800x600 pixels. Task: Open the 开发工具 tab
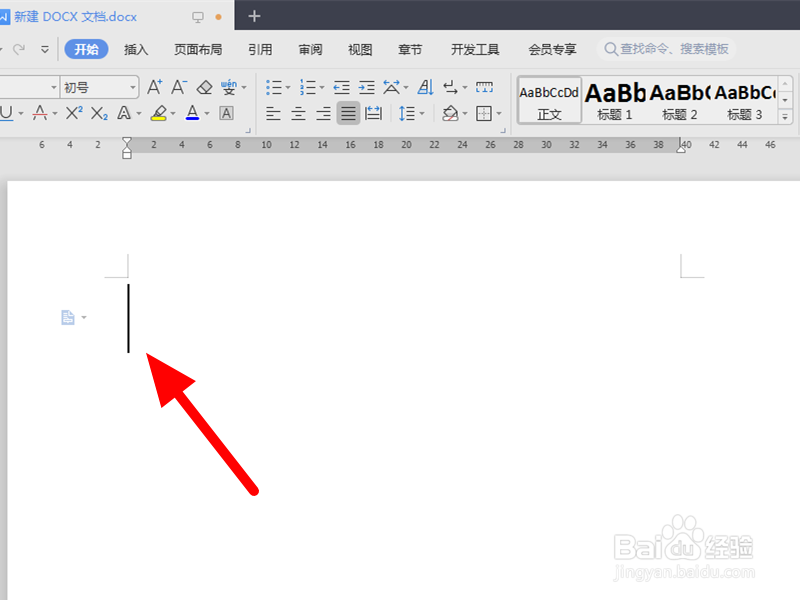pyautogui.click(x=475, y=49)
